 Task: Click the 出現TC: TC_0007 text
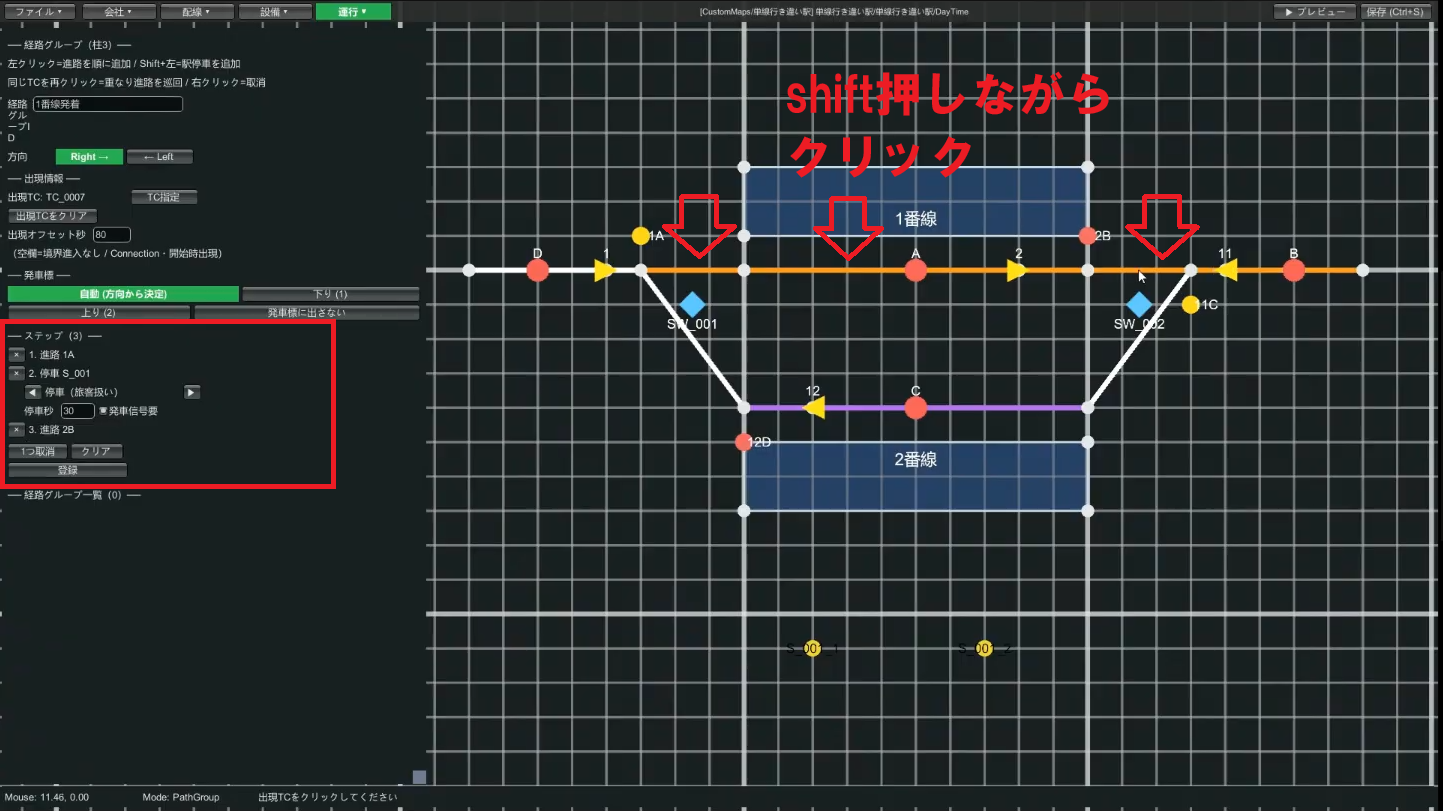click(46, 197)
